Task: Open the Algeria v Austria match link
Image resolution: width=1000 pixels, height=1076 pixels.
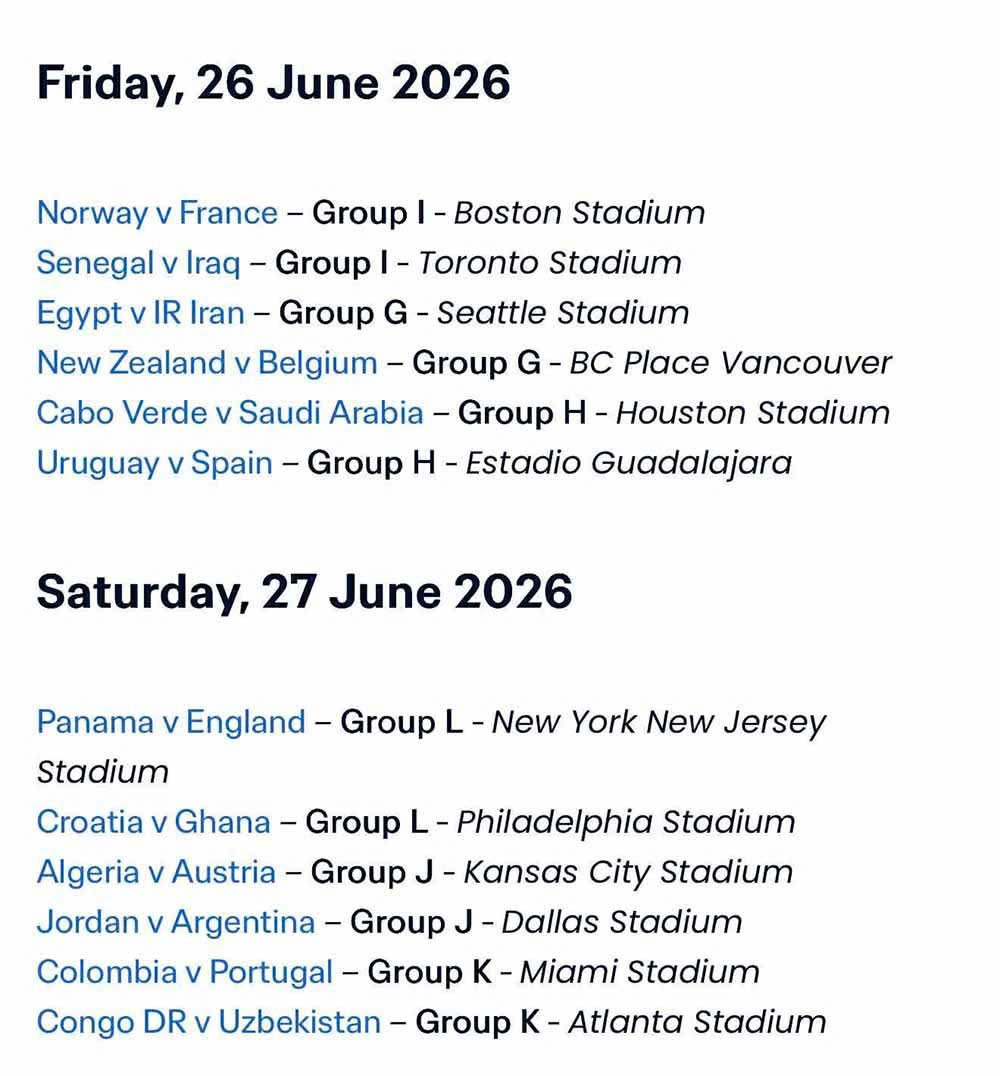Action: (156, 872)
